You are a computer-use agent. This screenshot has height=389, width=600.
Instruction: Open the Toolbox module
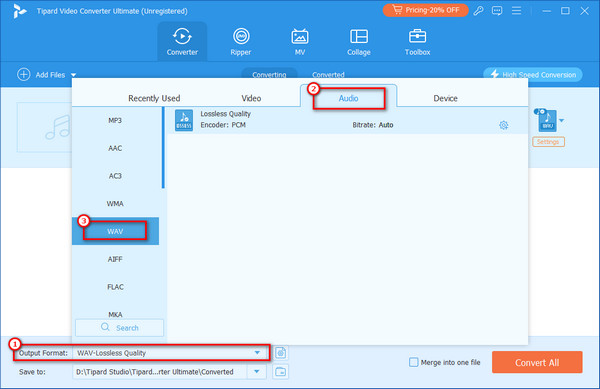coord(417,42)
